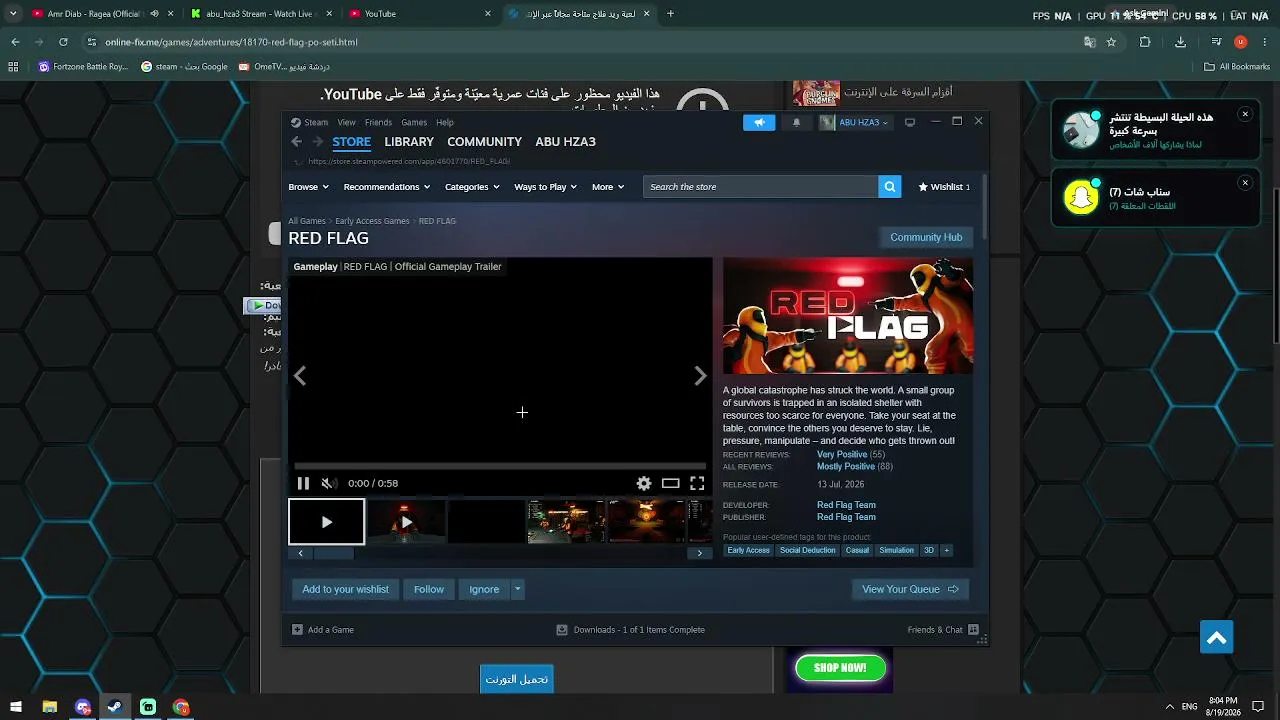
Task: Click the thumbnail strip scrollbar handle
Action: click(333, 553)
